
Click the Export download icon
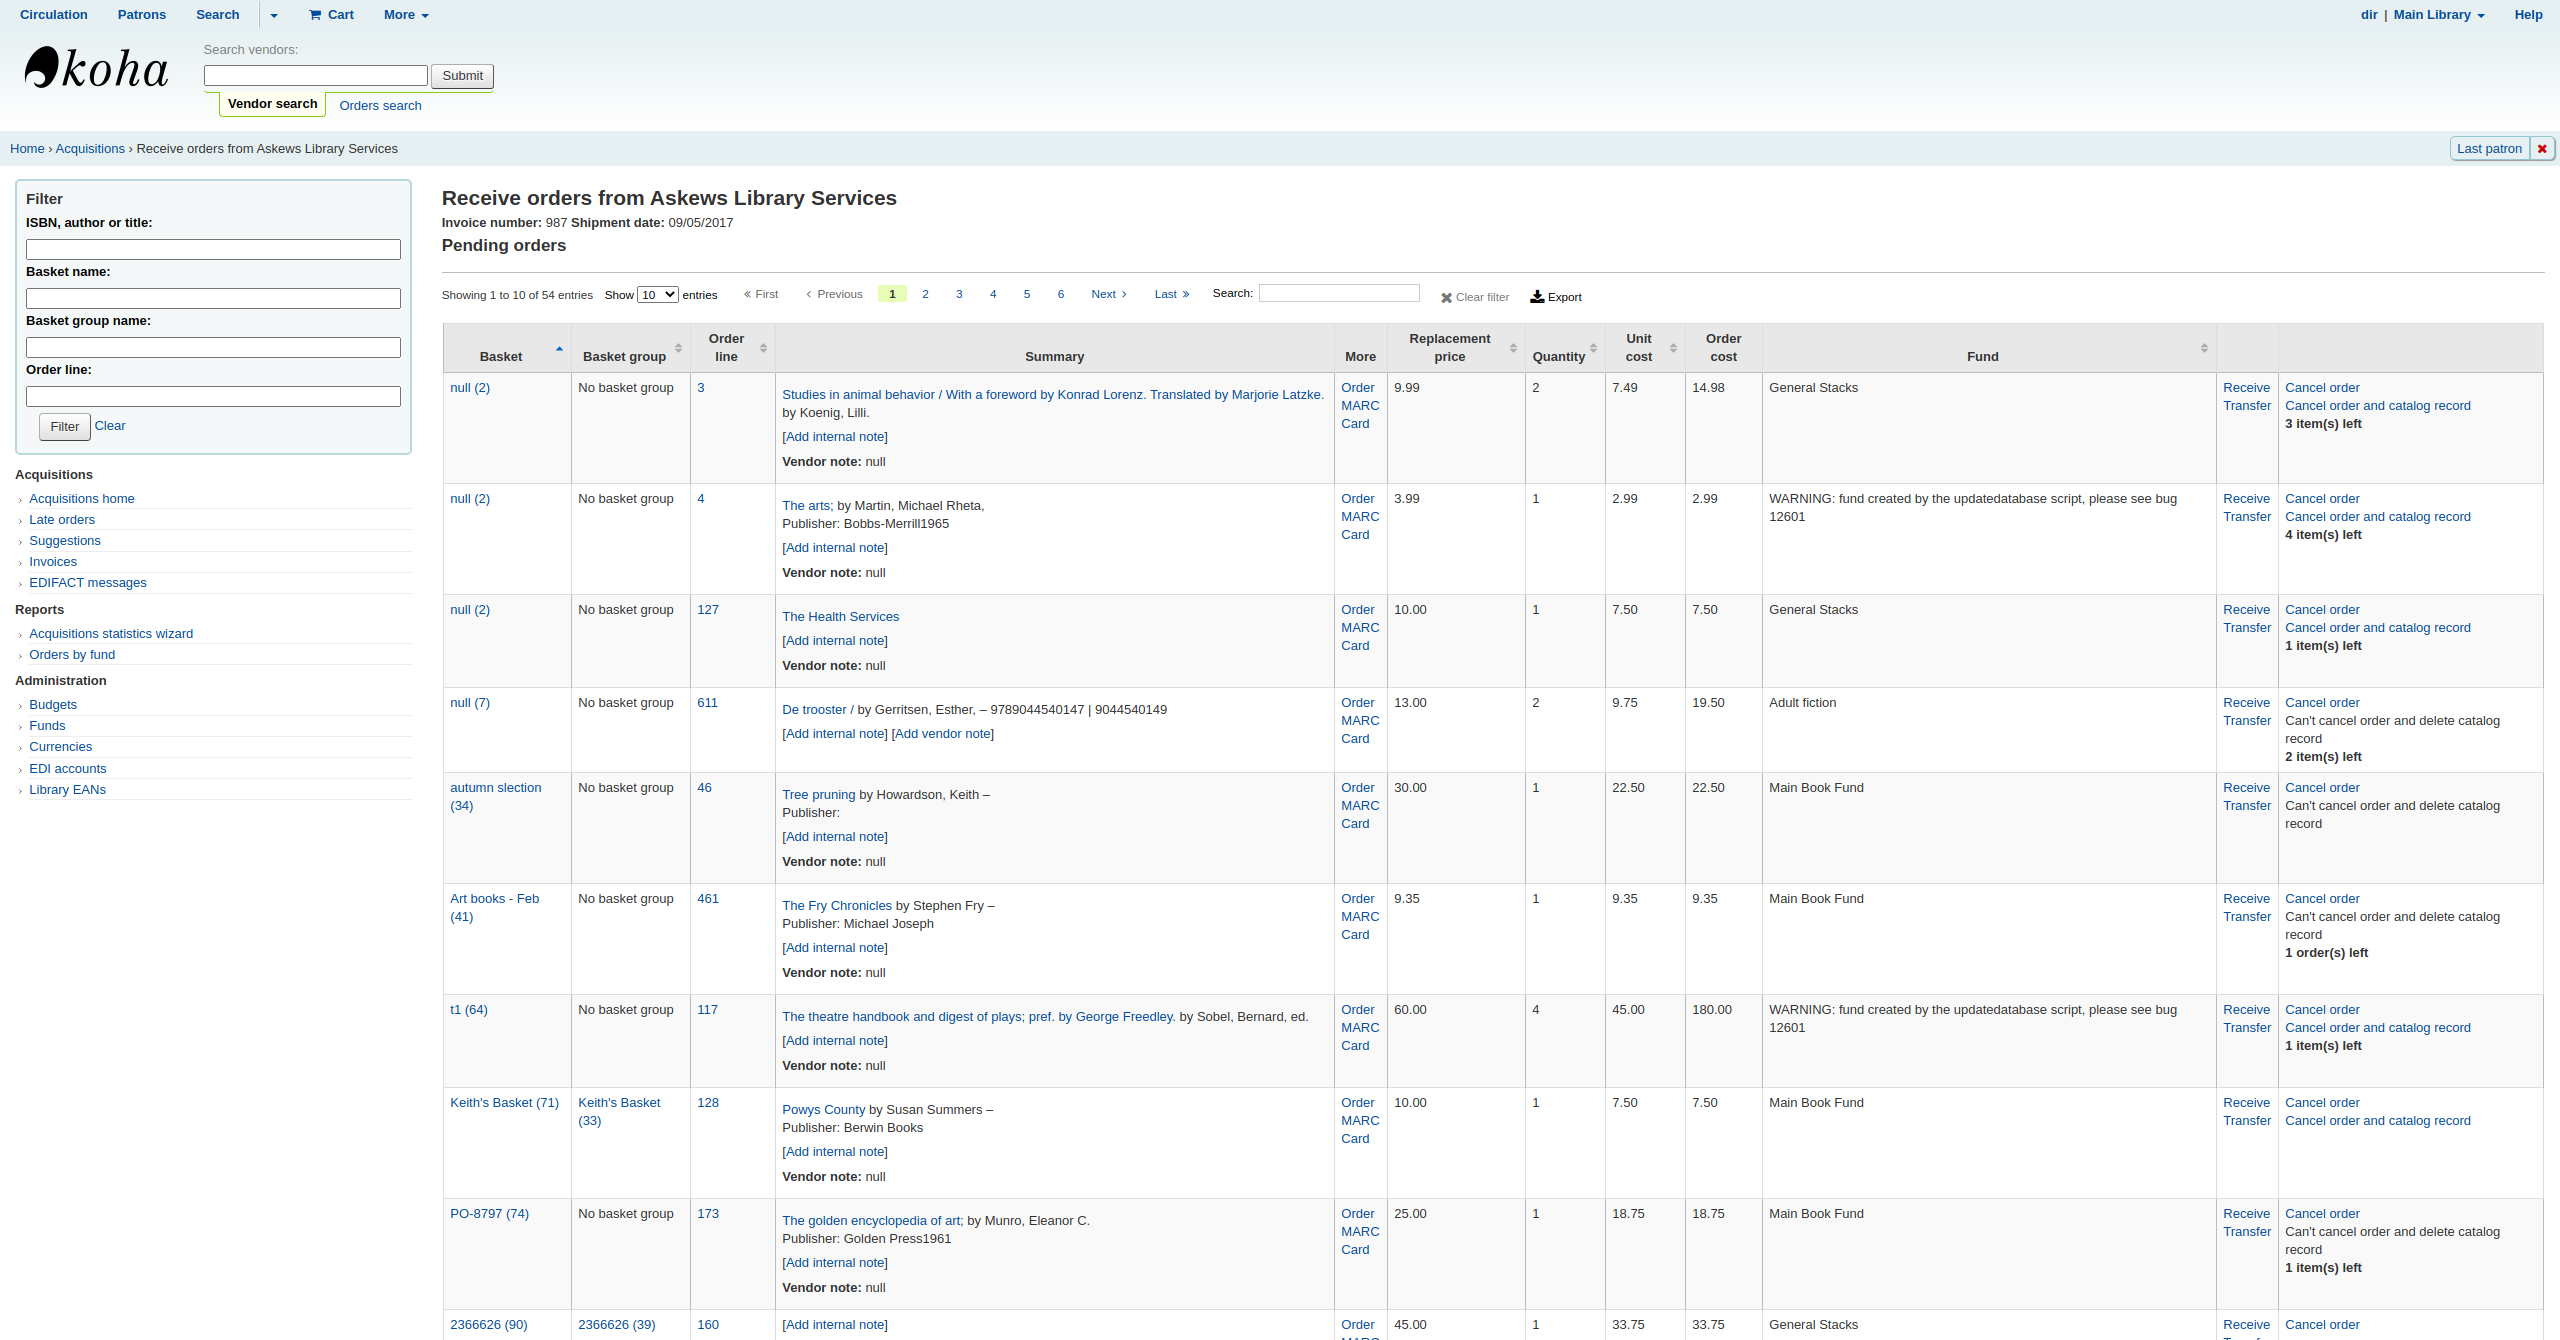click(x=1537, y=297)
